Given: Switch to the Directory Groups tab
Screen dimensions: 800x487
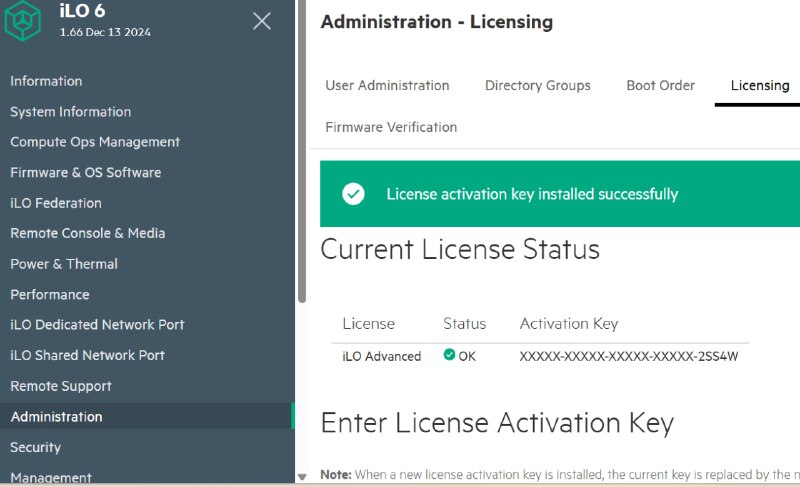Looking at the screenshot, I should click(538, 85).
